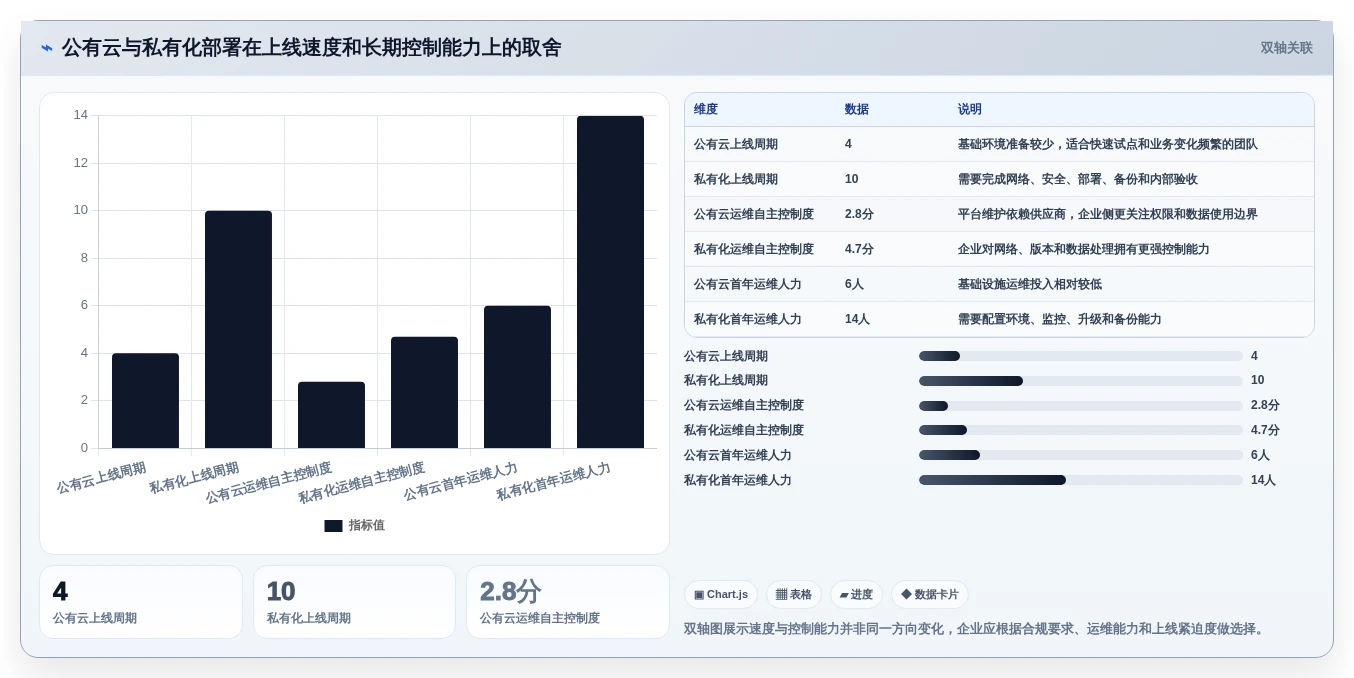This screenshot has width=1354, height=678.
Task: Select the 私有化运维自主控制度 table row name
Action: (x=754, y=250)
